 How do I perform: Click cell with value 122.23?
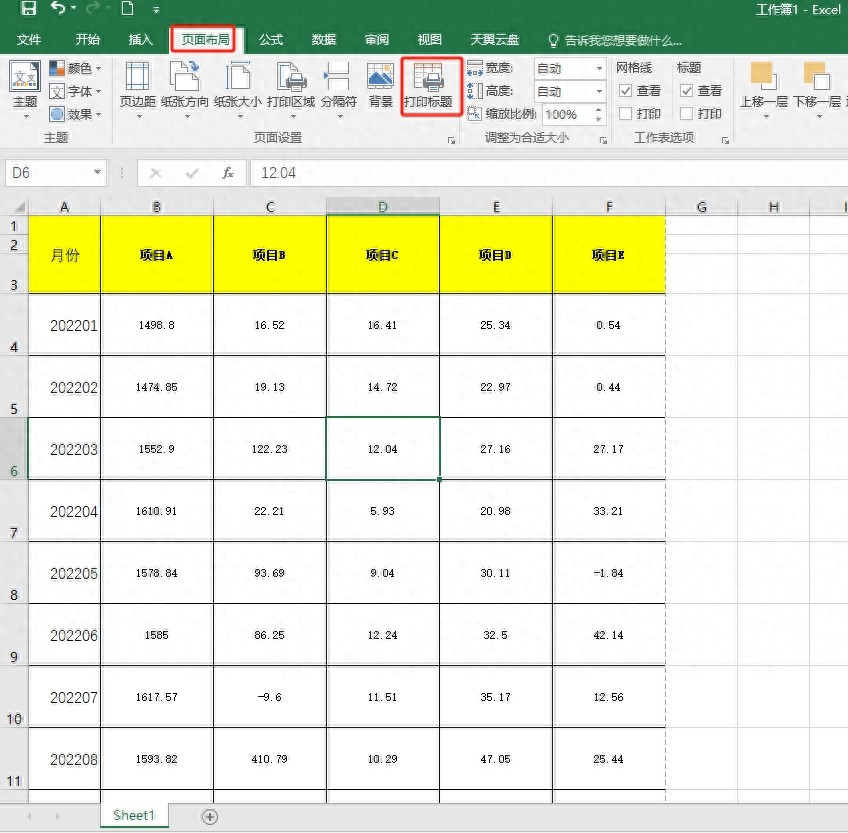[x=270, y=449]
